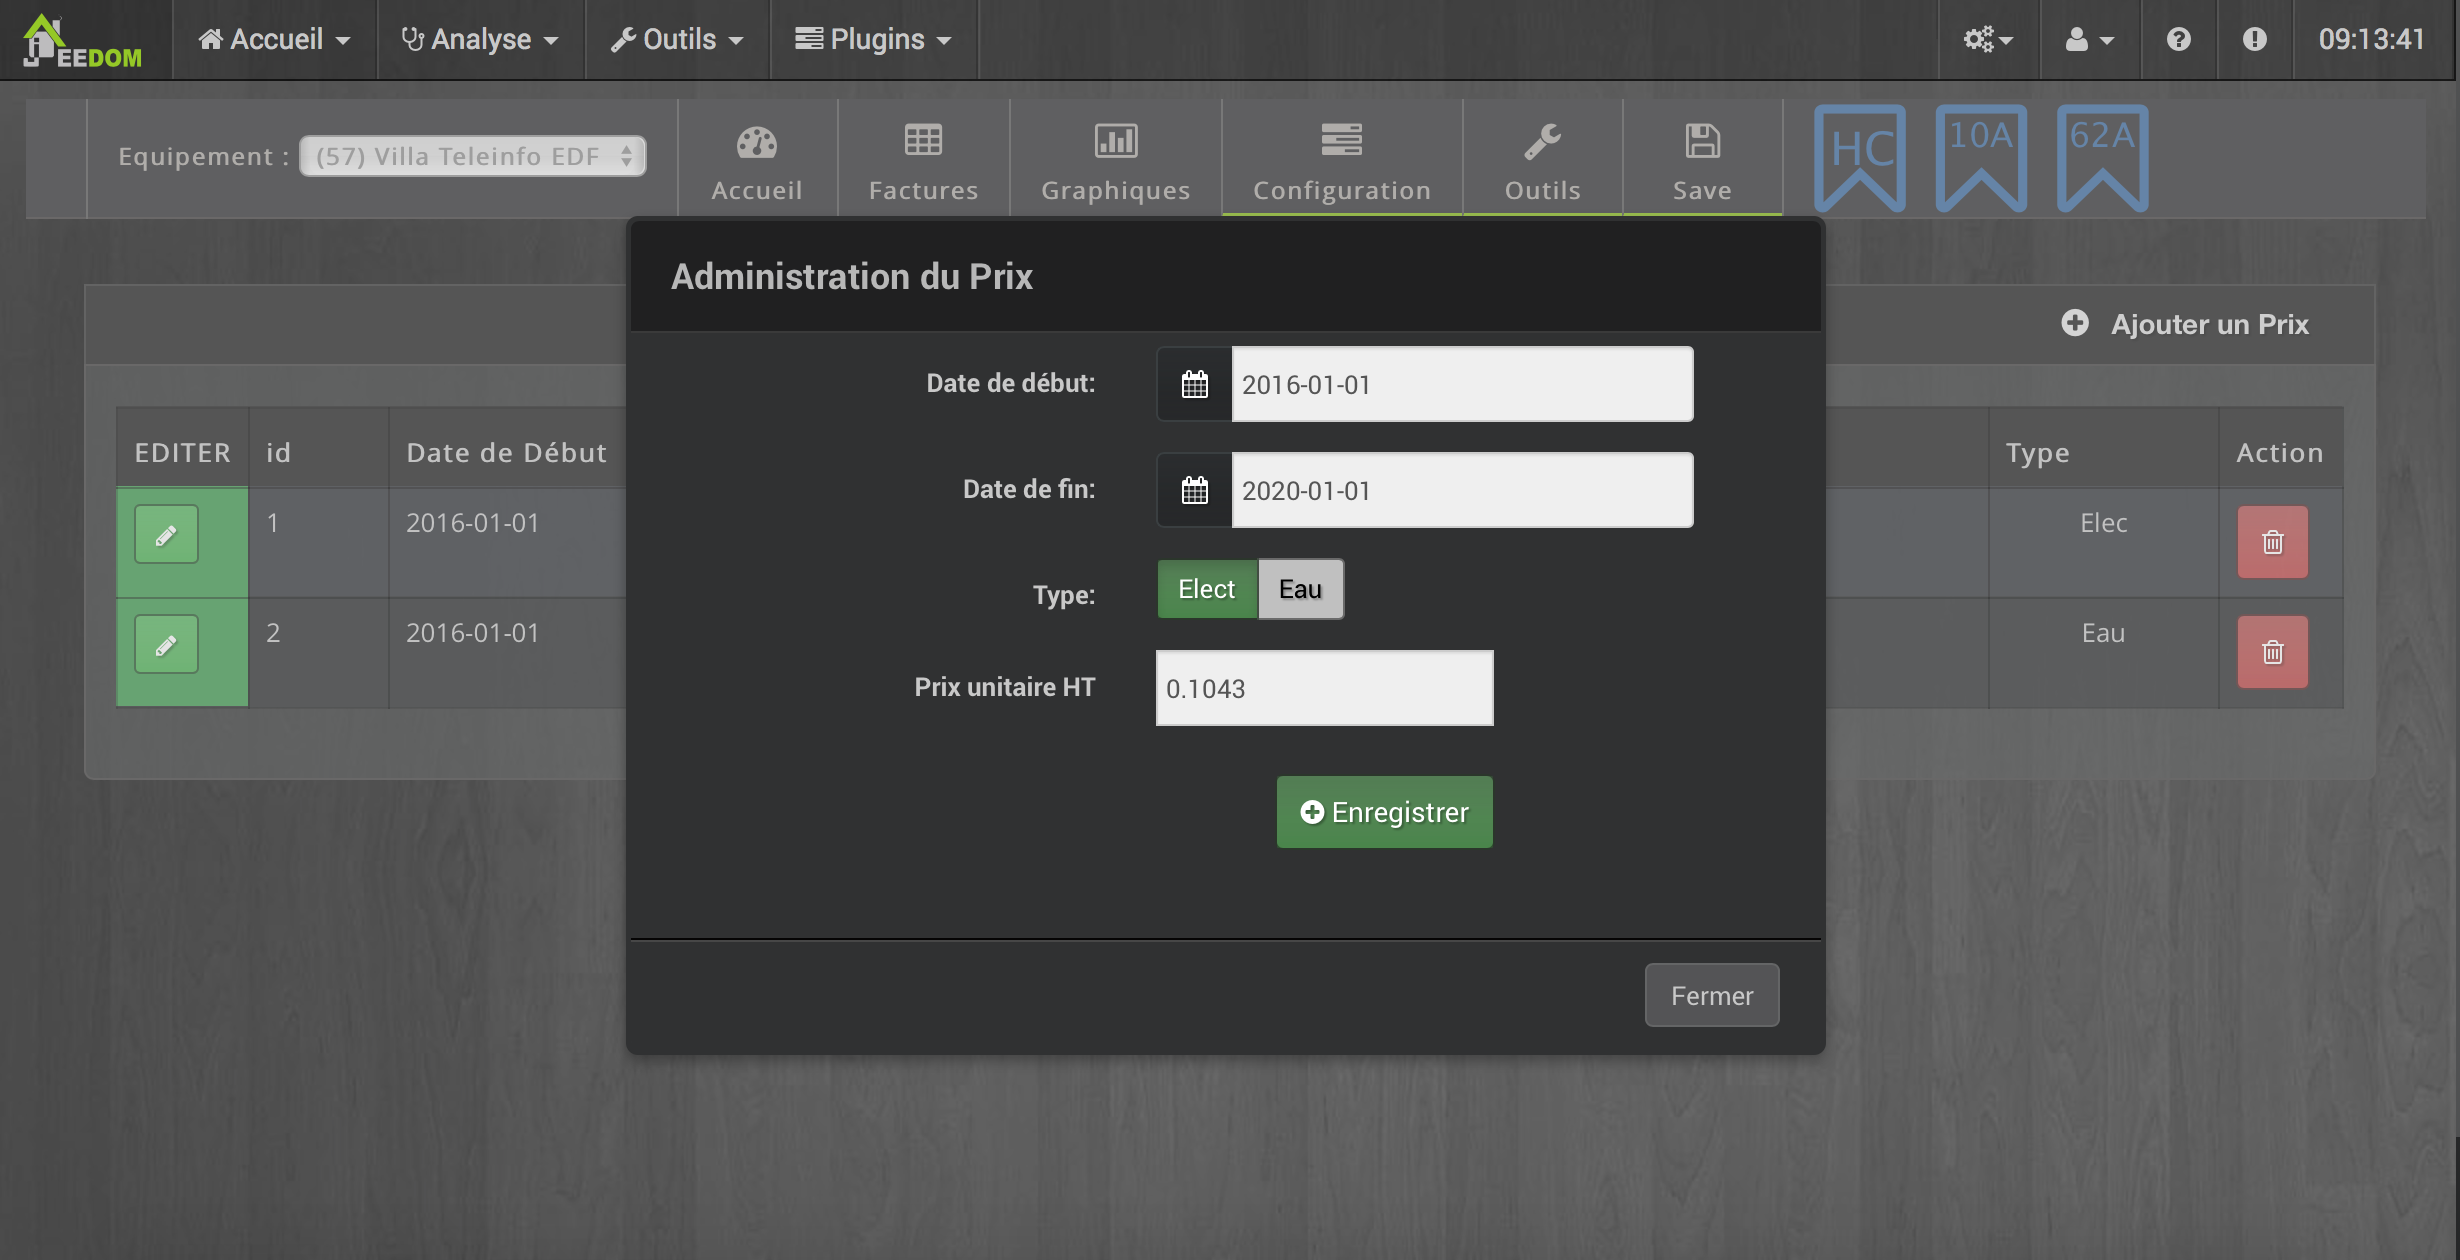Click the Enregistrer button
Viewport: 2460px width, 1260px height.
[x=1384, y=812]
